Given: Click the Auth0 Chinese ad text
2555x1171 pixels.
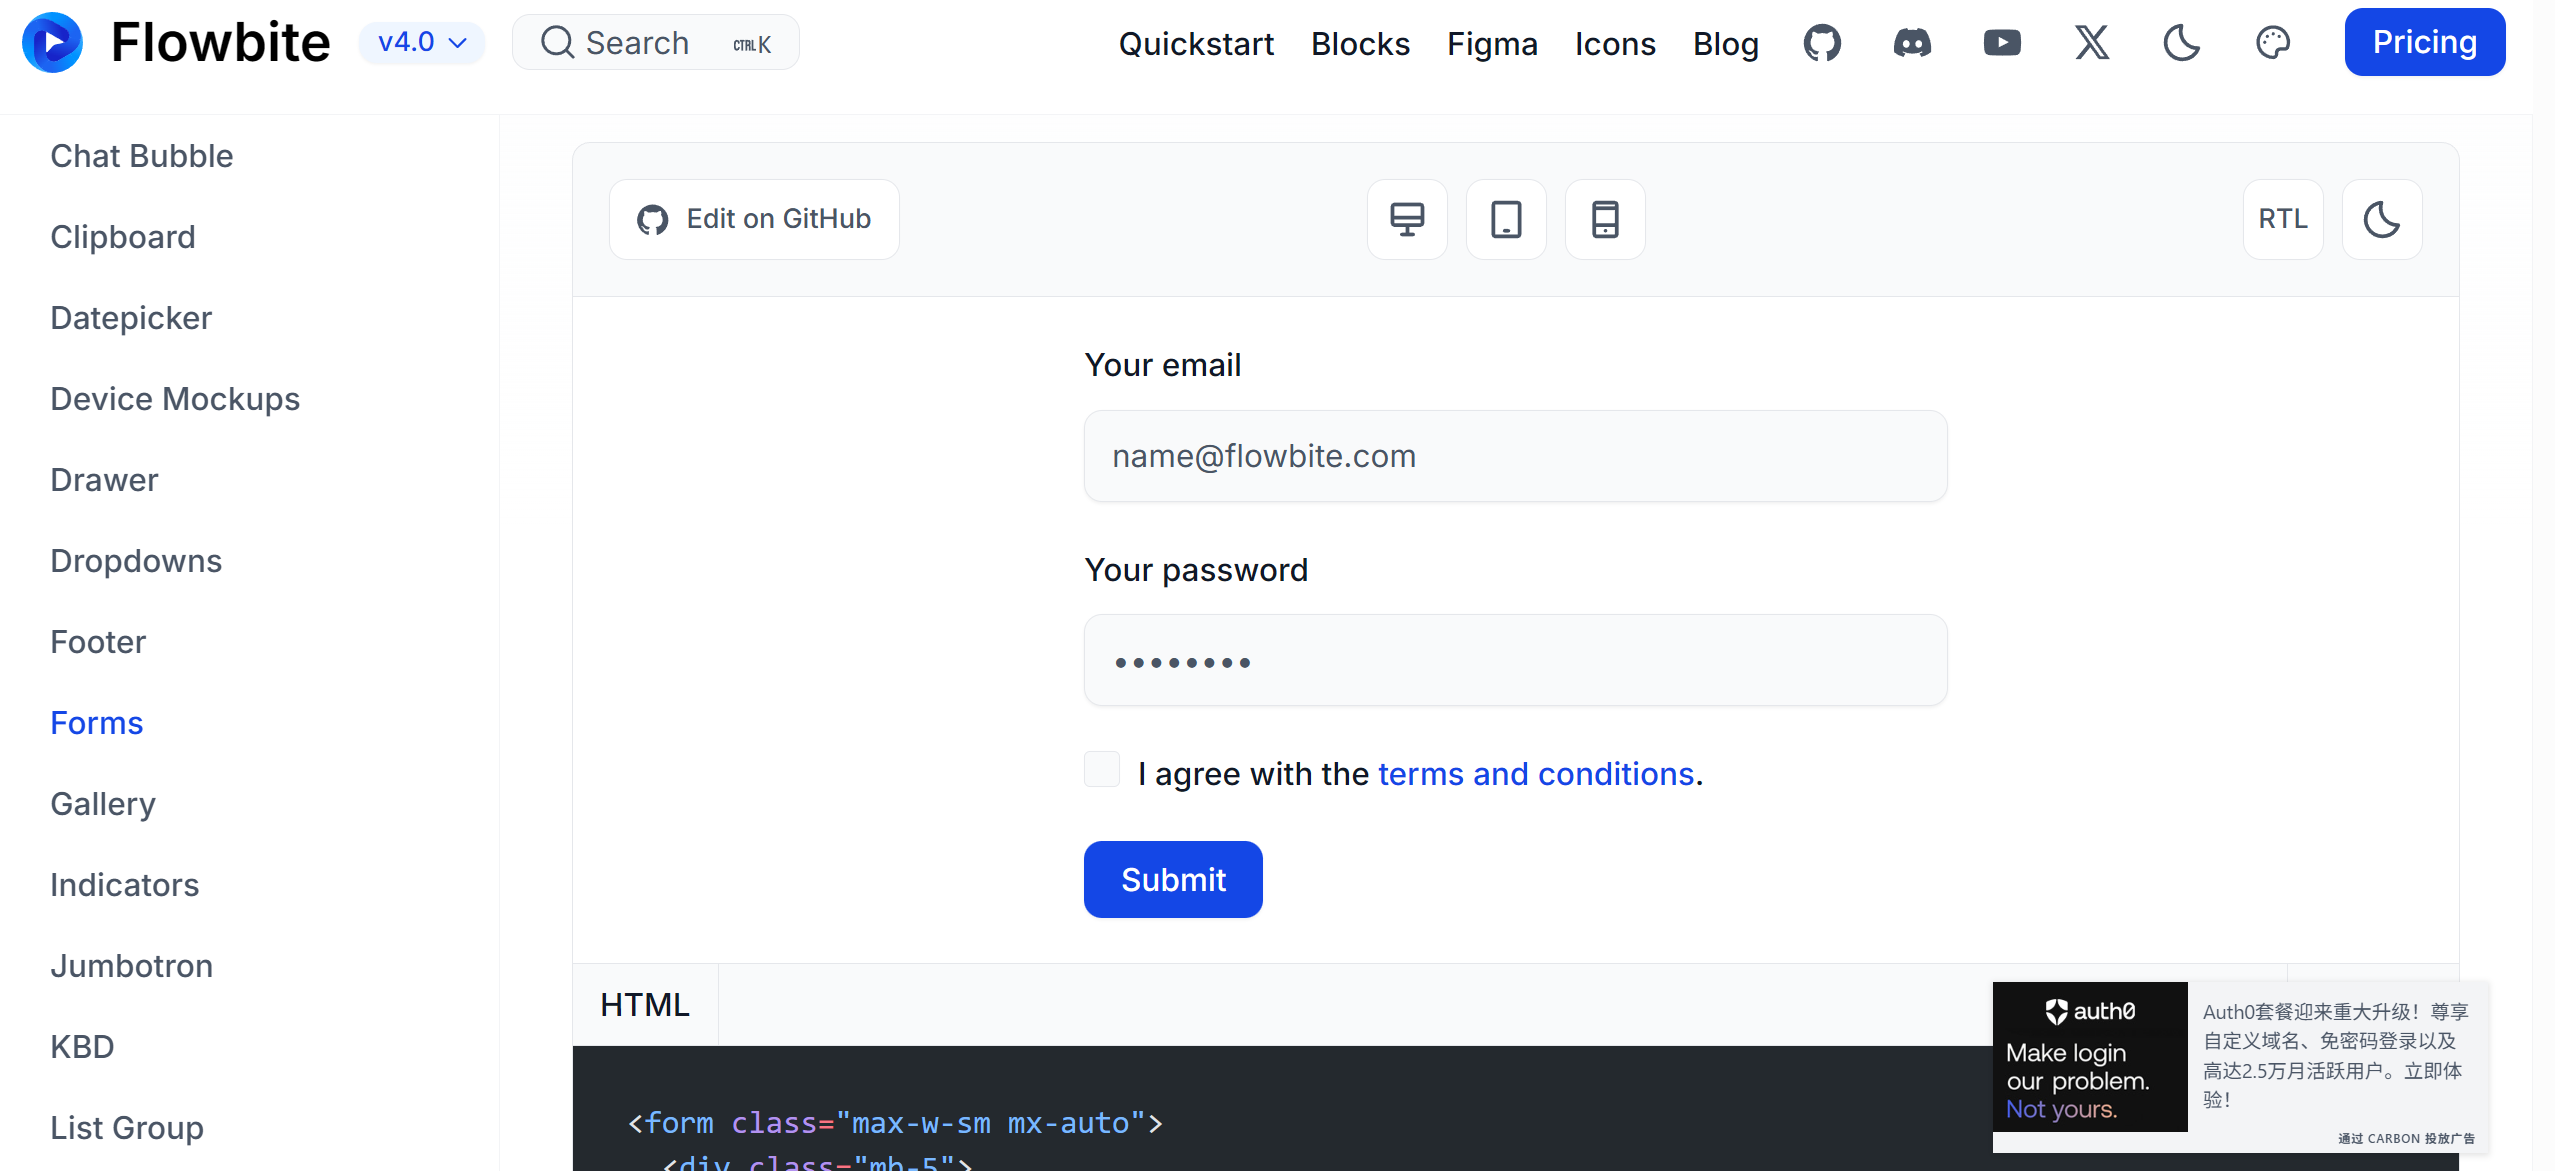Looking at the screenshot, I should [x=2336, y=1055].
